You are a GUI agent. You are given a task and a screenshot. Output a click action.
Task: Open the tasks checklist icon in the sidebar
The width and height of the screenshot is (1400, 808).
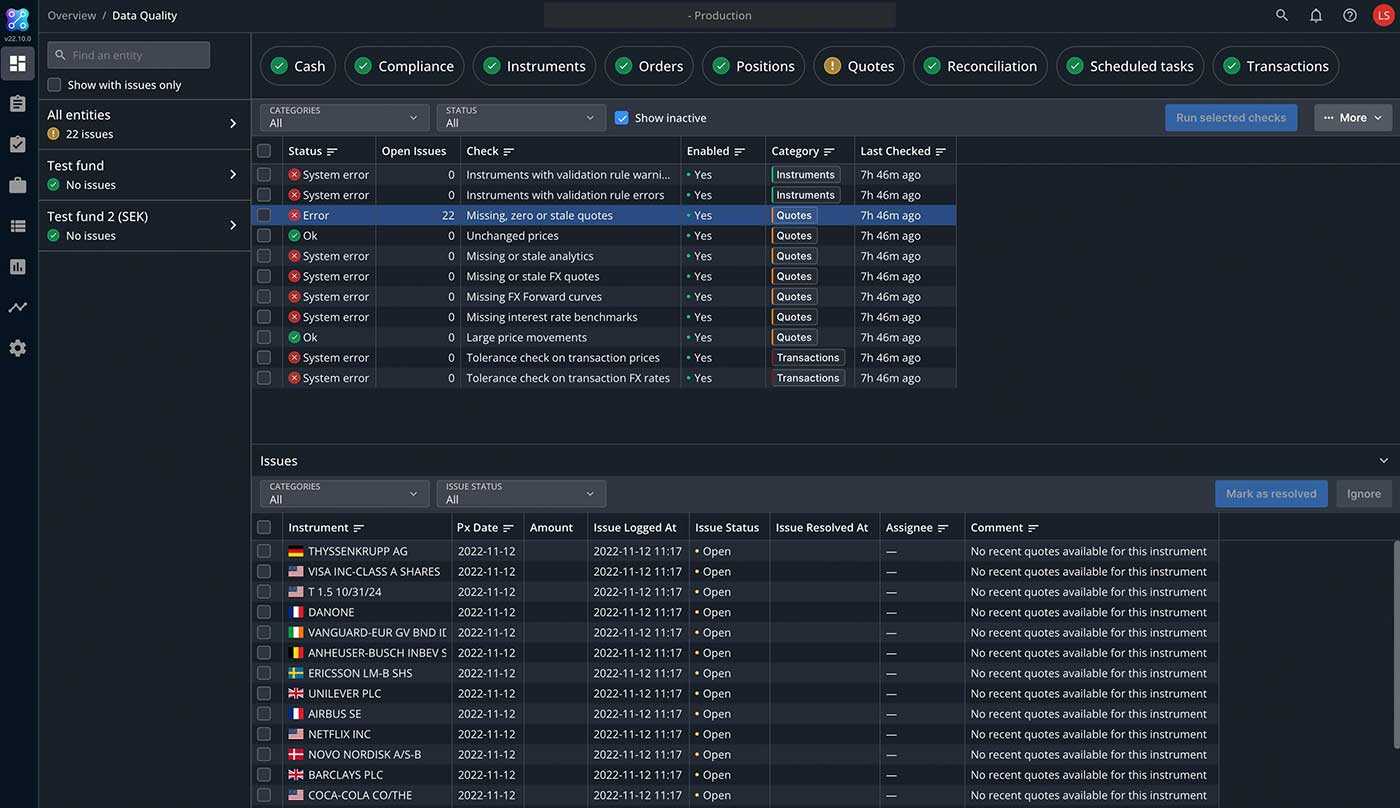17,142
